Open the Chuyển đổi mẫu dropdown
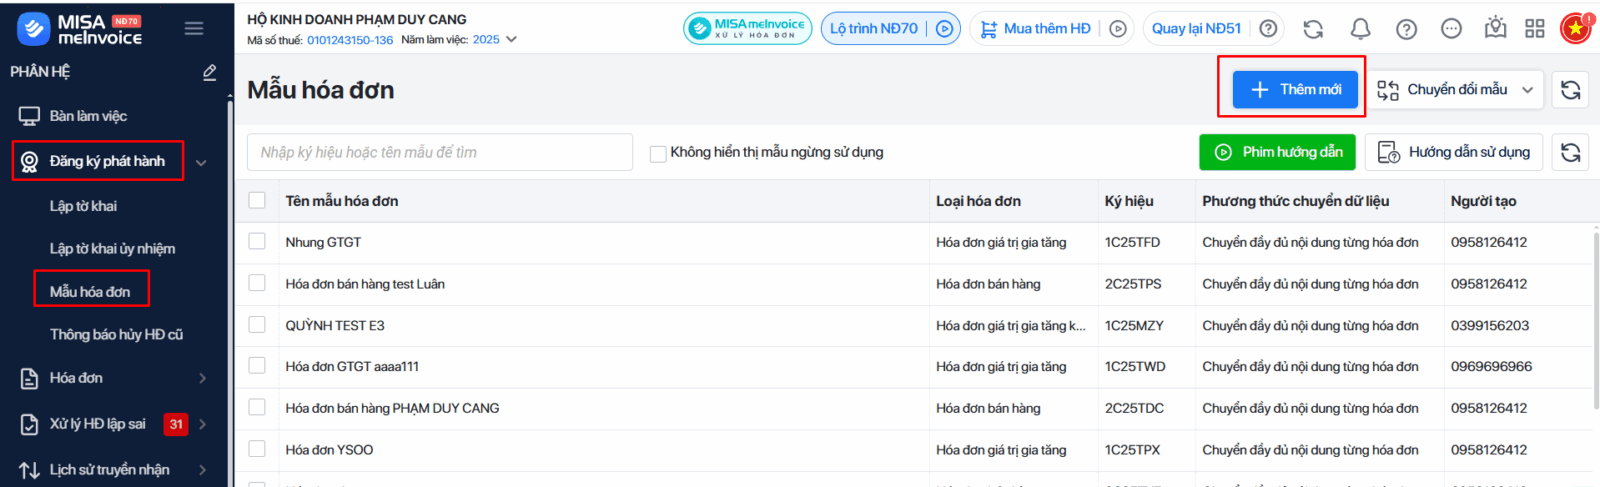 pyautogui.click(x=1456, y=90)
